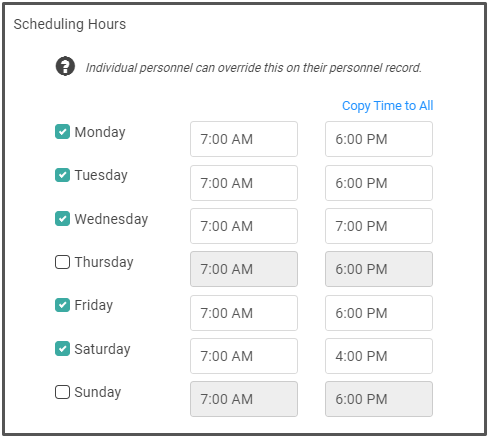Viewport: 489px width, 439px height.
Task: Open Friday start time field
Action: pos(244,313)
